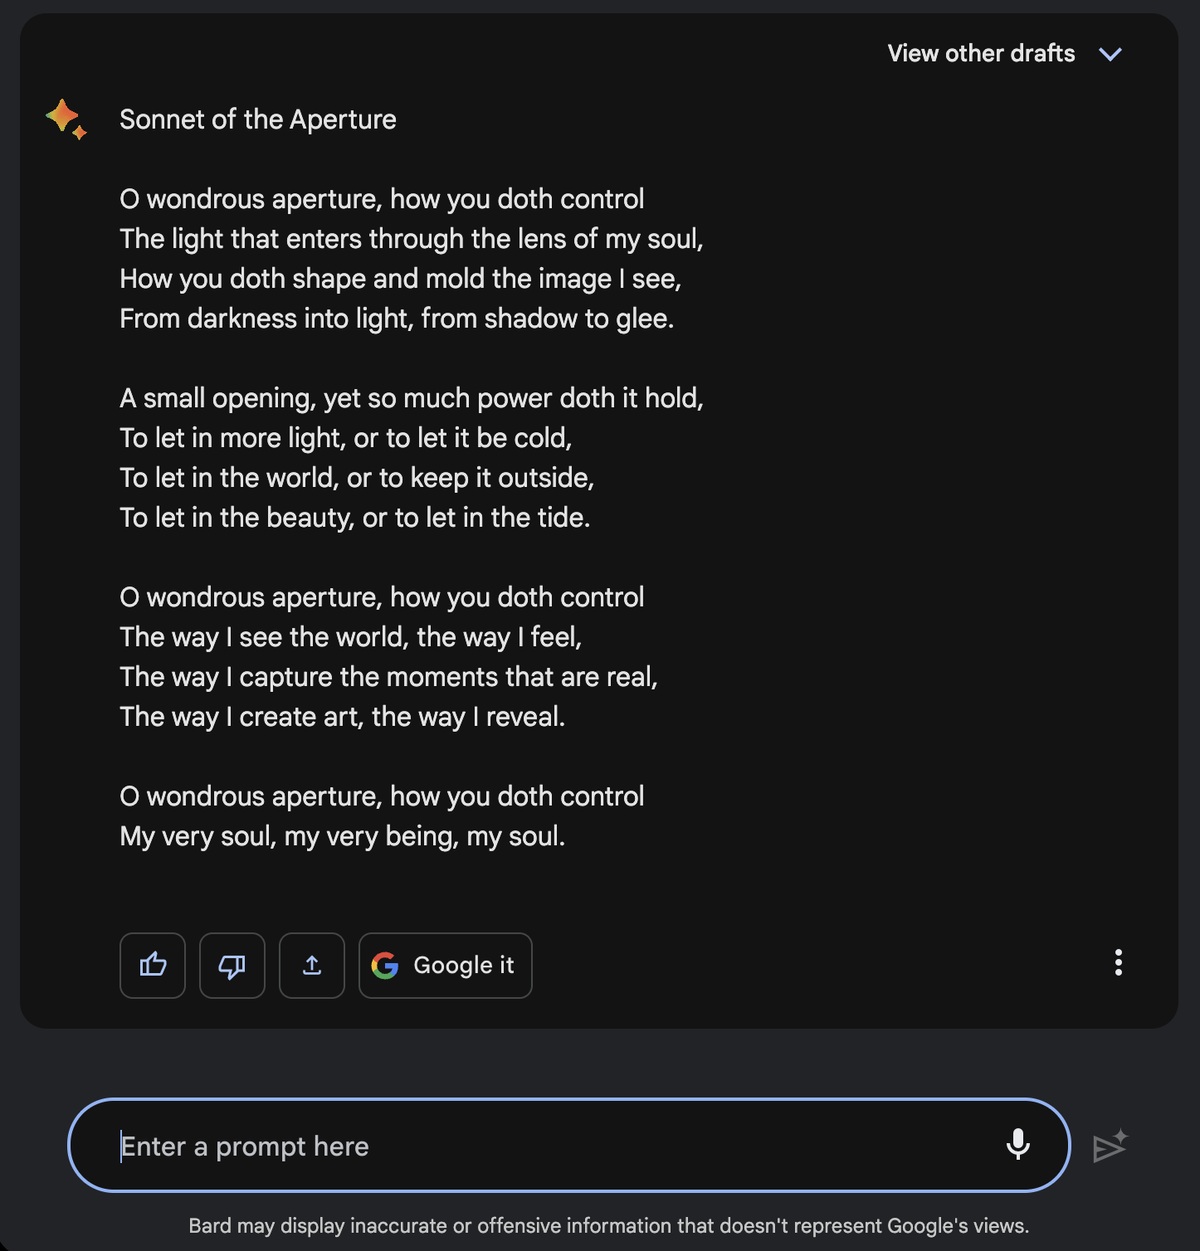Activate the microphone for voice input

1018,1144
